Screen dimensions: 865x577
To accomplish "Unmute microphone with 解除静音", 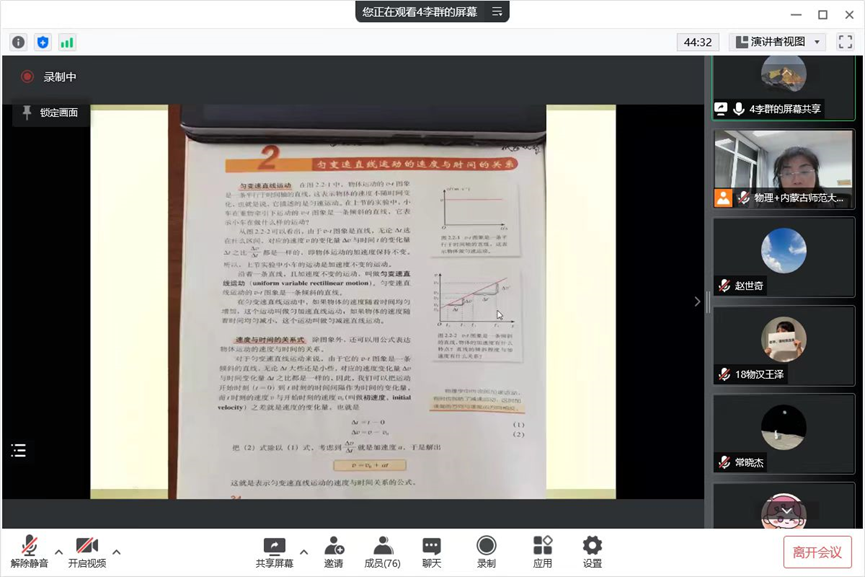I will click(x=30, y=551).
